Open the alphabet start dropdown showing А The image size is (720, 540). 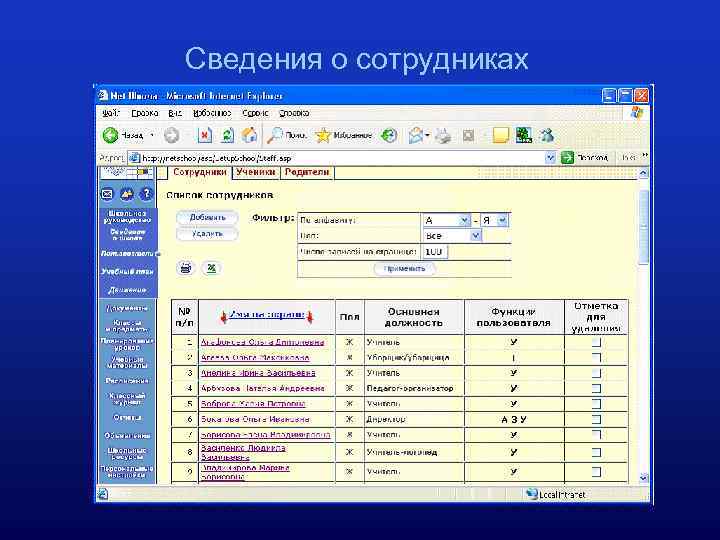[464, 220]
